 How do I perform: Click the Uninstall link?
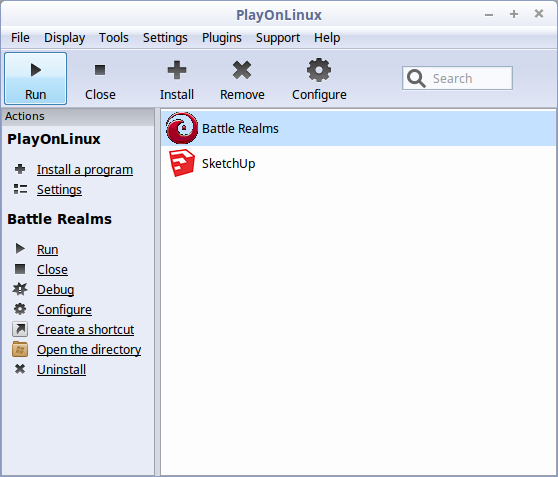pos(61,369)
